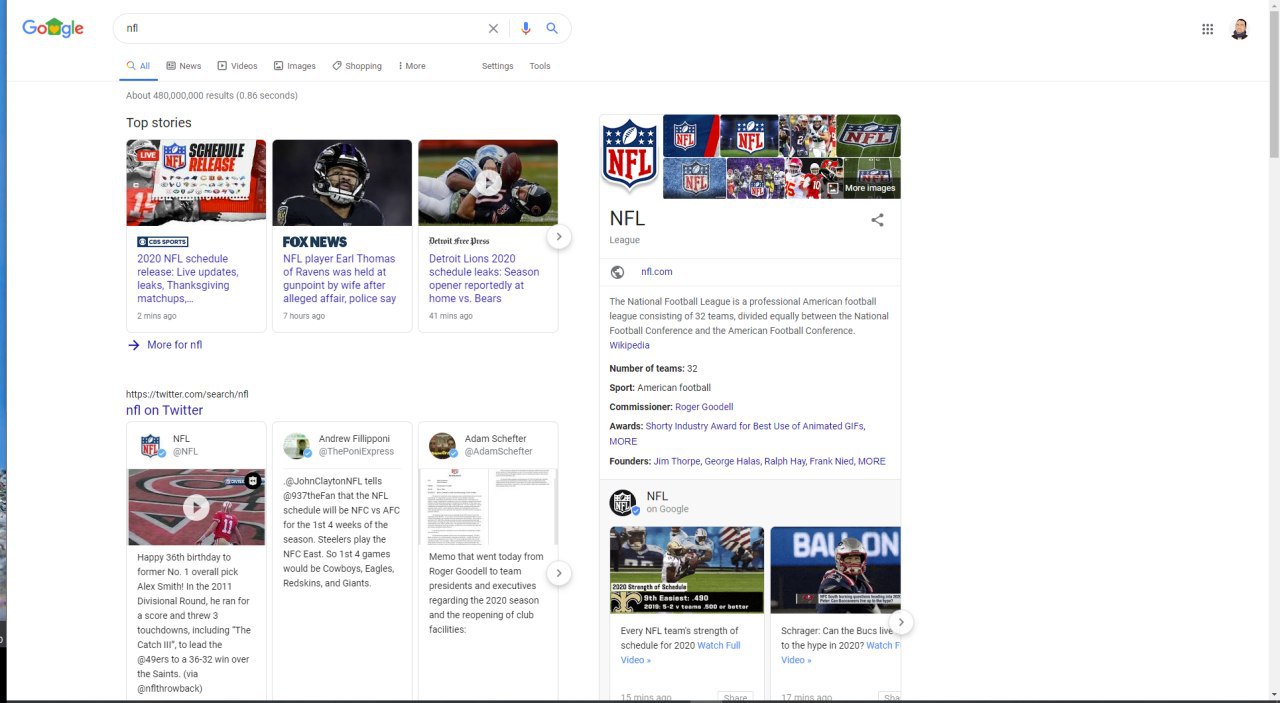Expand the More search categories menu
This screenshot has width=1280, height=703.
coord(412,66)
